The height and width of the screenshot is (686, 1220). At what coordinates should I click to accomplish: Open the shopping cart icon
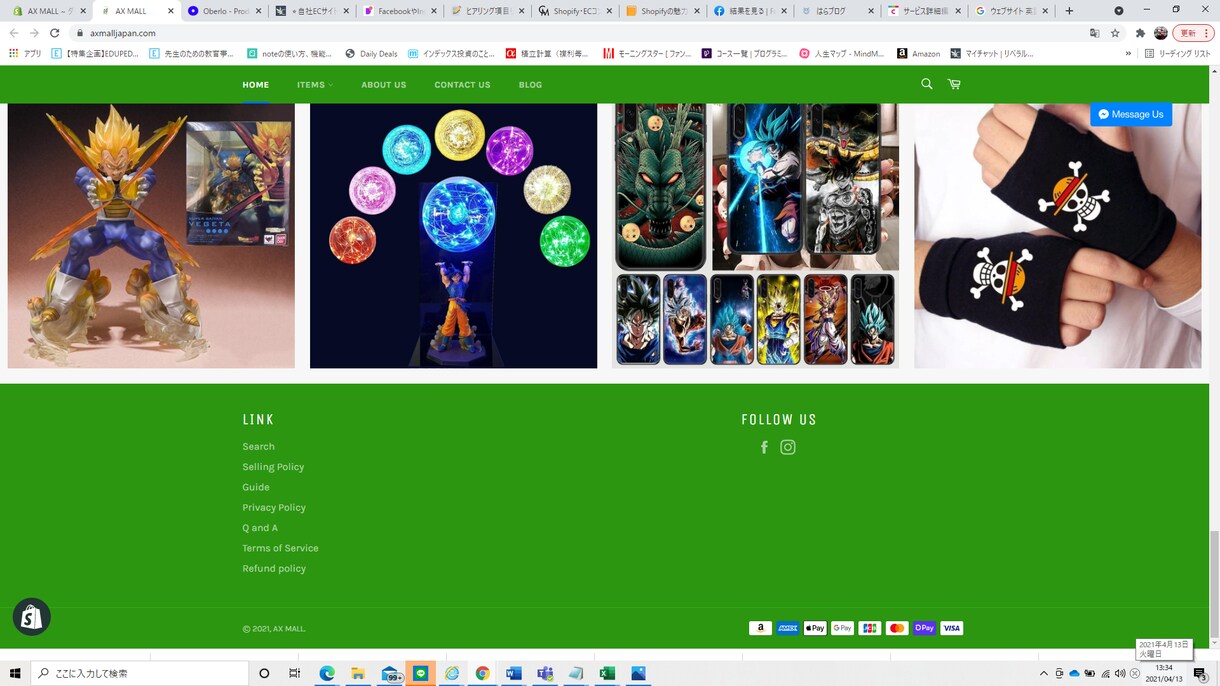pyautogui.click(x=954, y=84)
